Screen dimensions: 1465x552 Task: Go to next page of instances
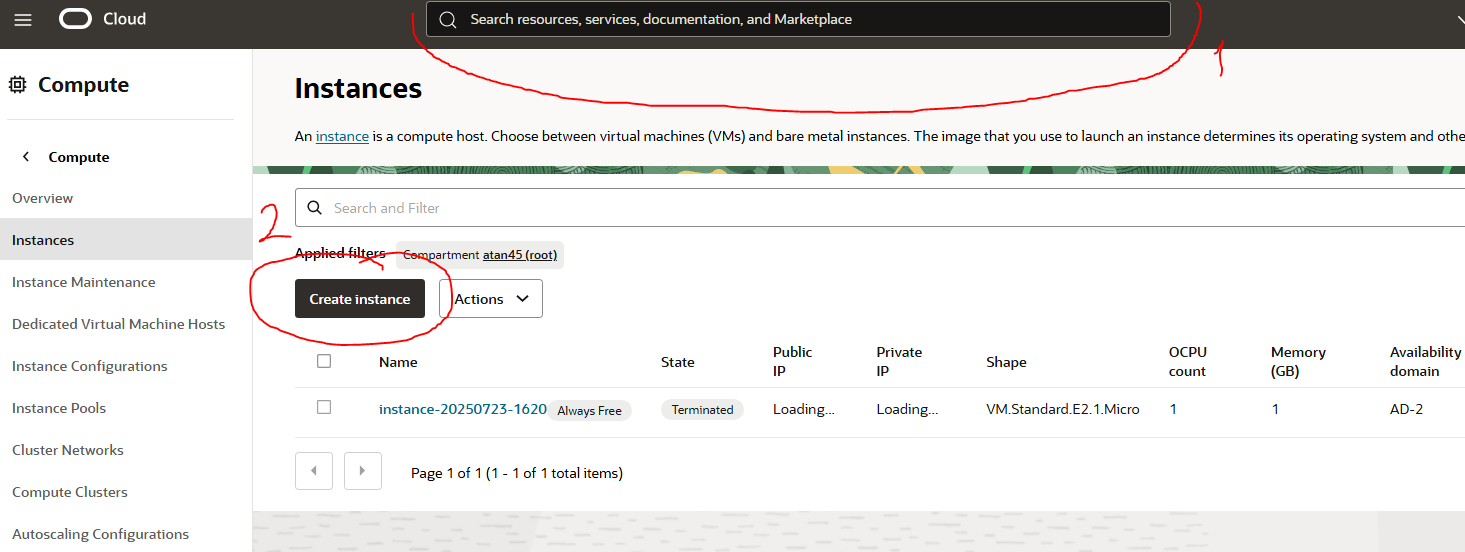(x=363, y=471)
